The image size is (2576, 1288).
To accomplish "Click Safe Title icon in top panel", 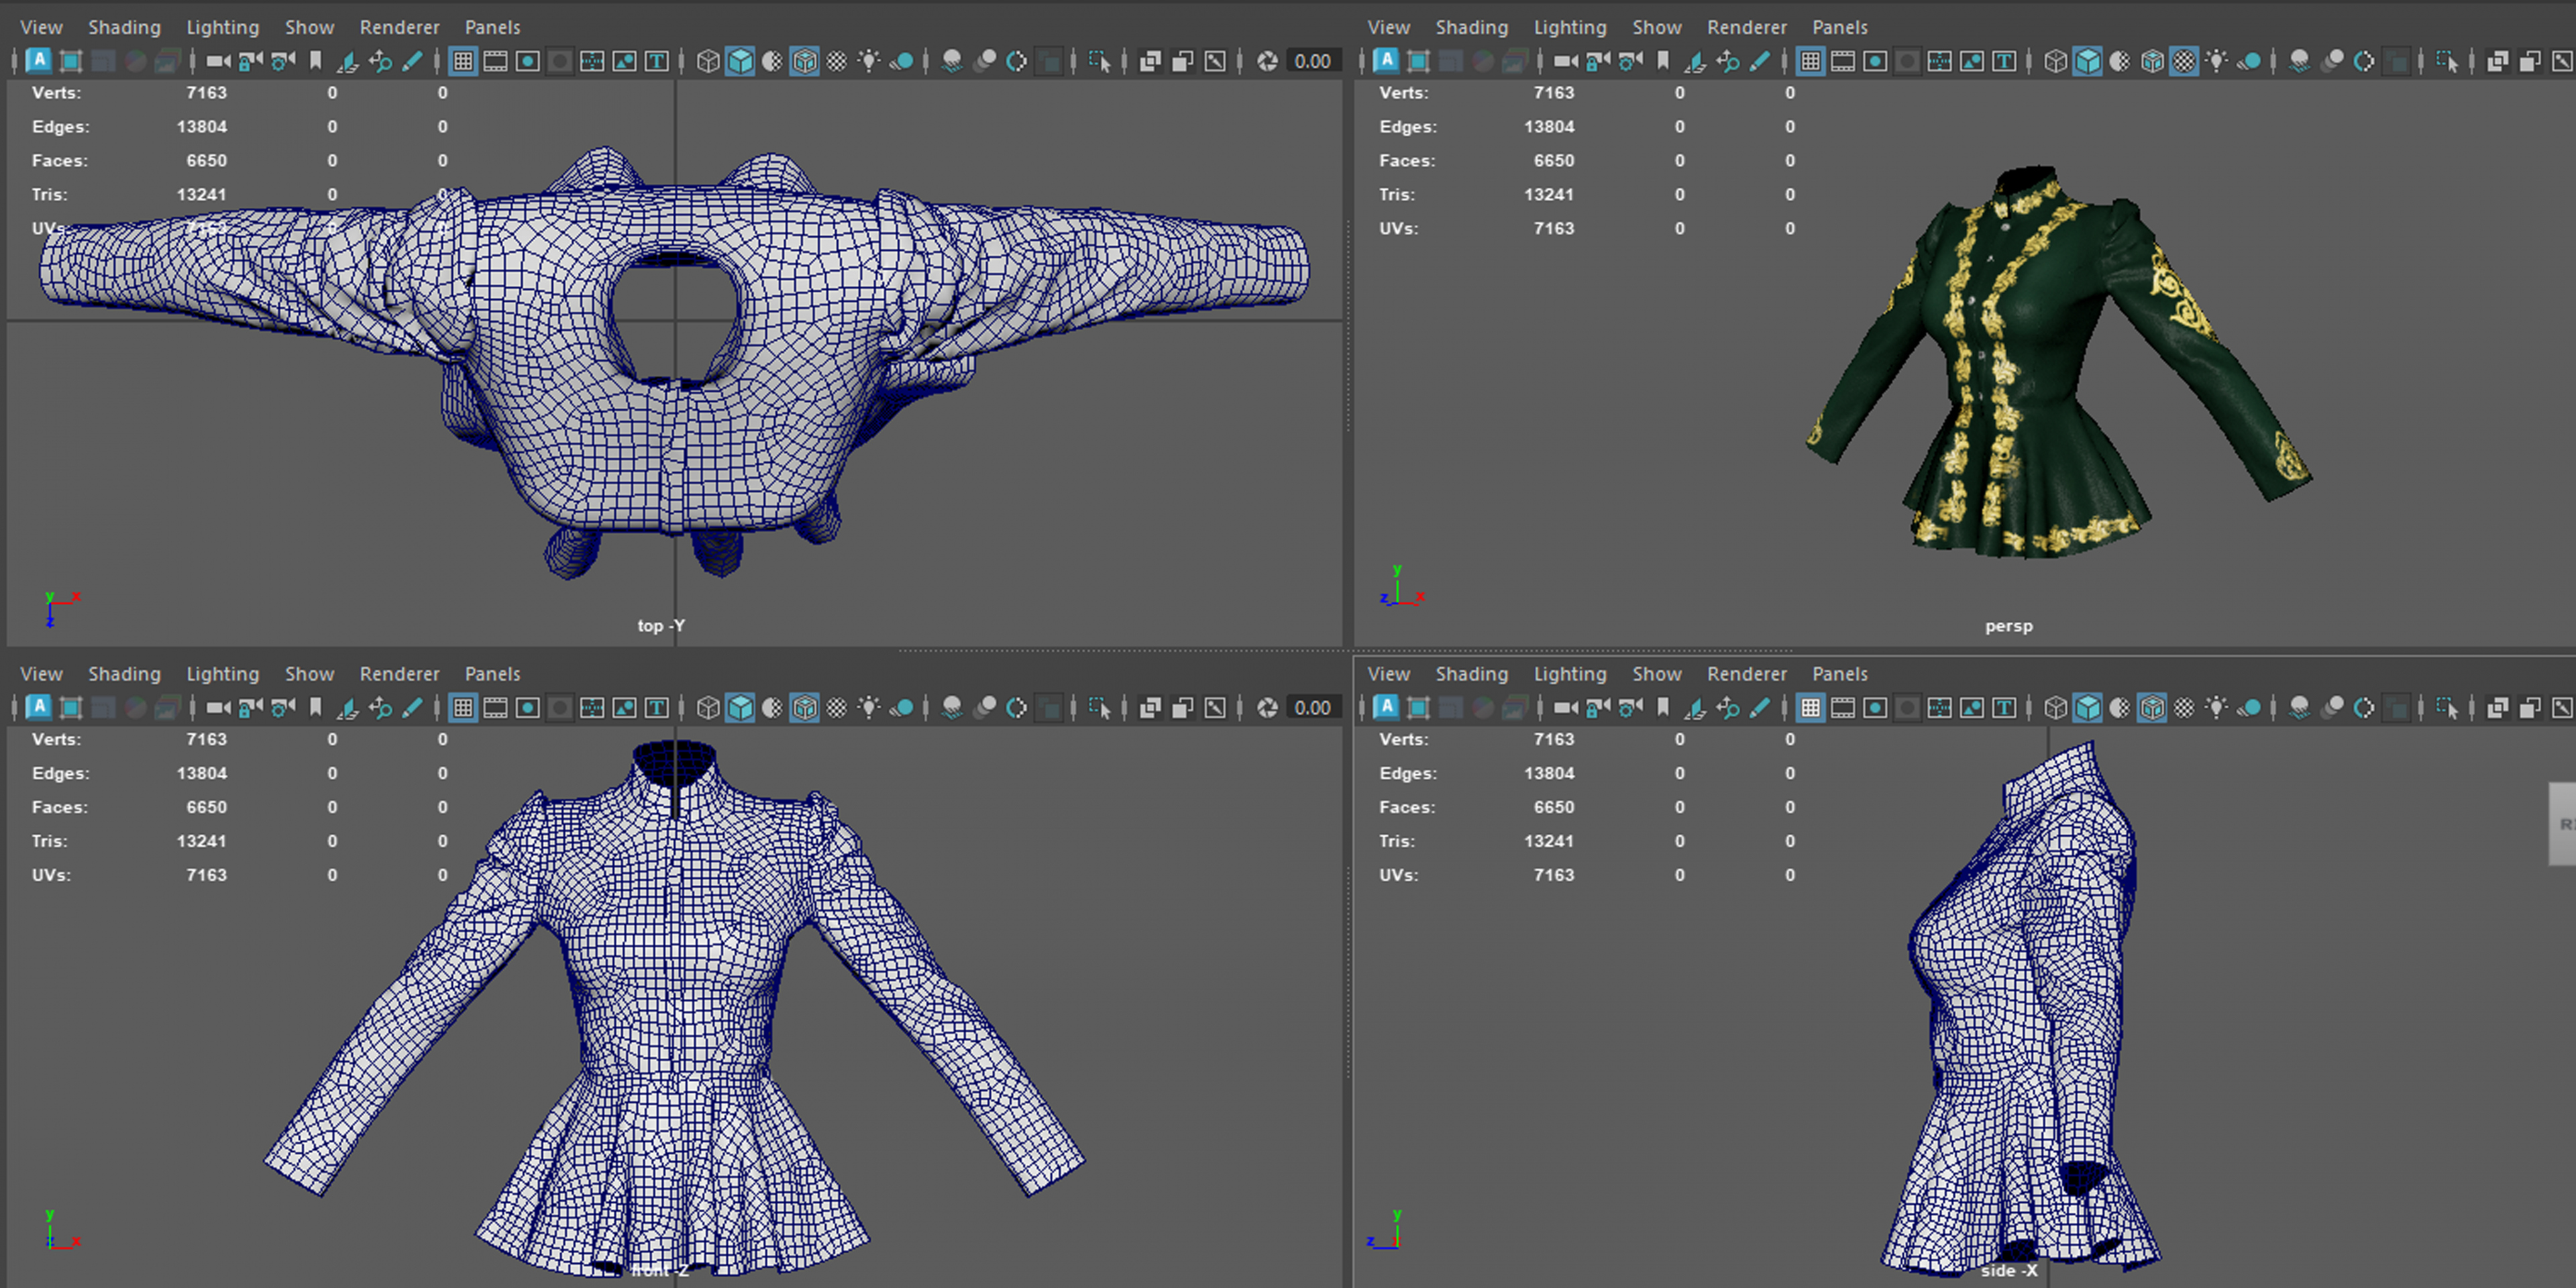I will coord(656,61).
